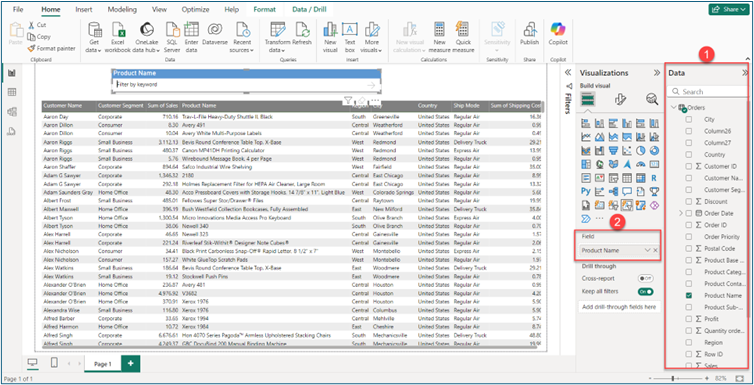Switch to the Insert ribbon tab
The image size is (754, 385).
click(x=85, y=9)
